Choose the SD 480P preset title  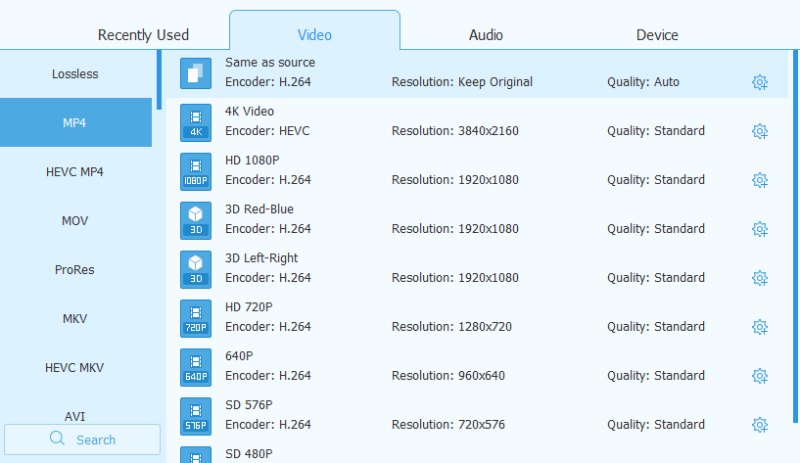tap(248, 454)
